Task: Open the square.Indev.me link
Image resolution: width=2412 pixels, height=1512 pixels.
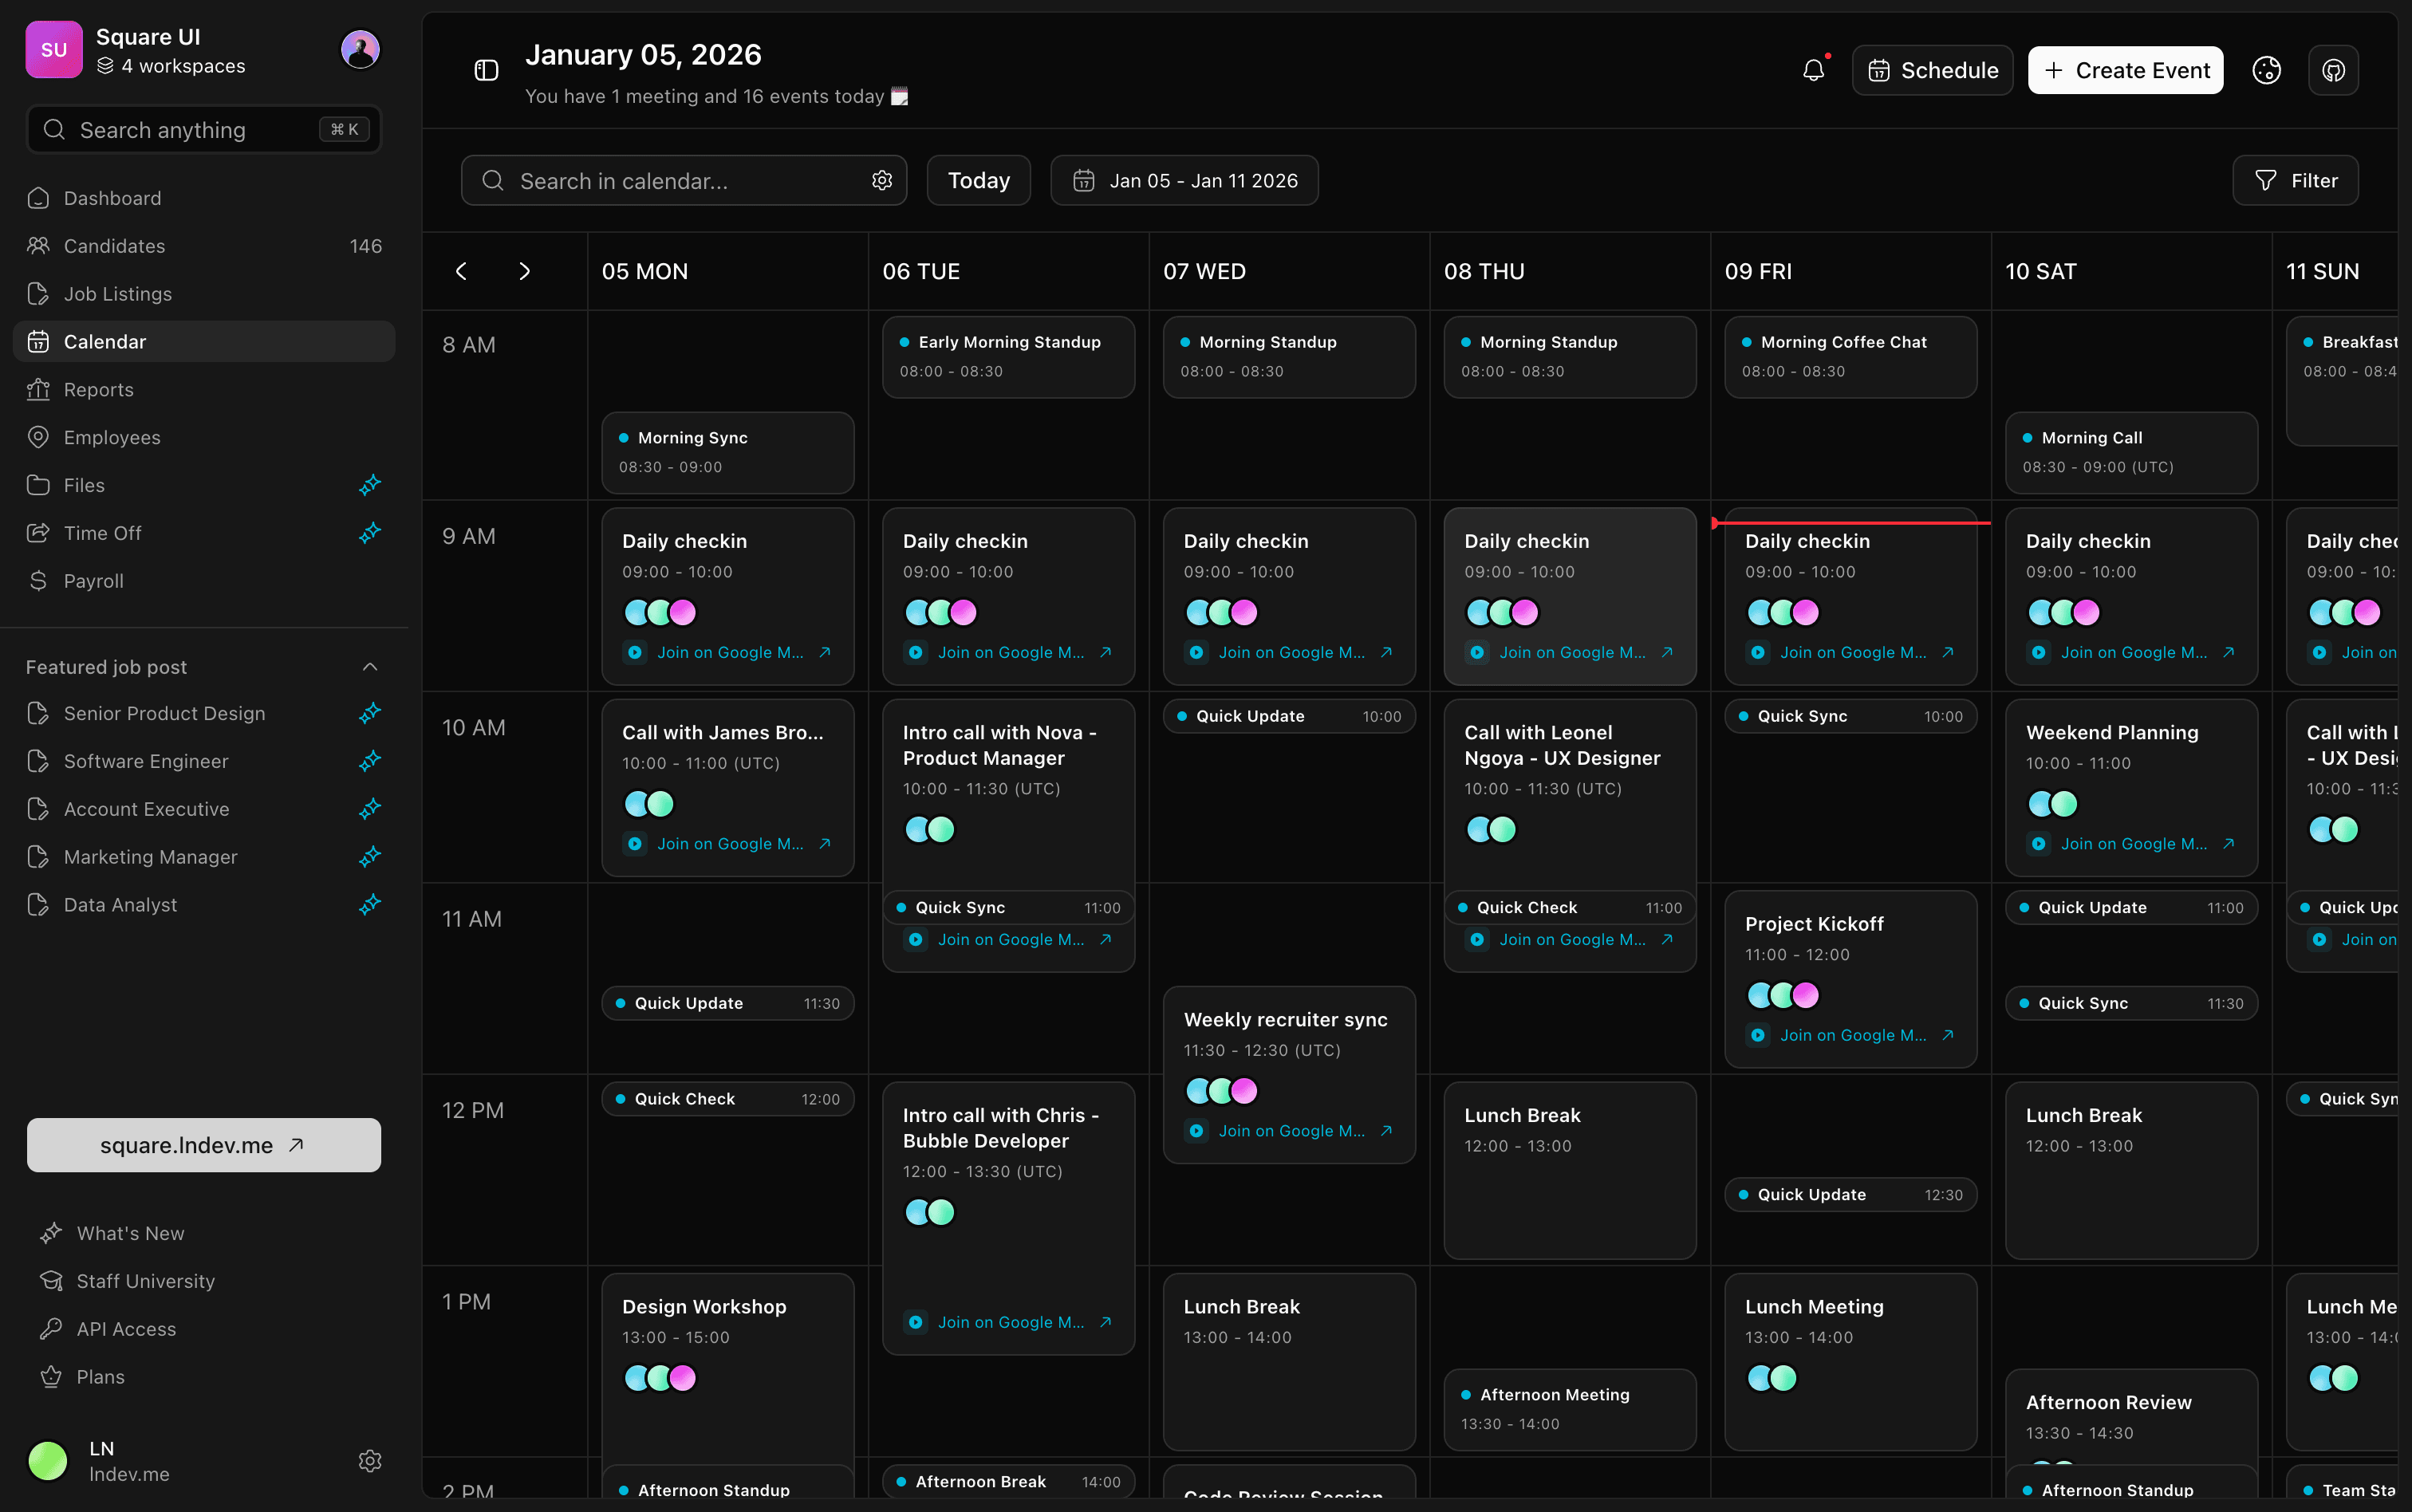Action: point(203,1145)
